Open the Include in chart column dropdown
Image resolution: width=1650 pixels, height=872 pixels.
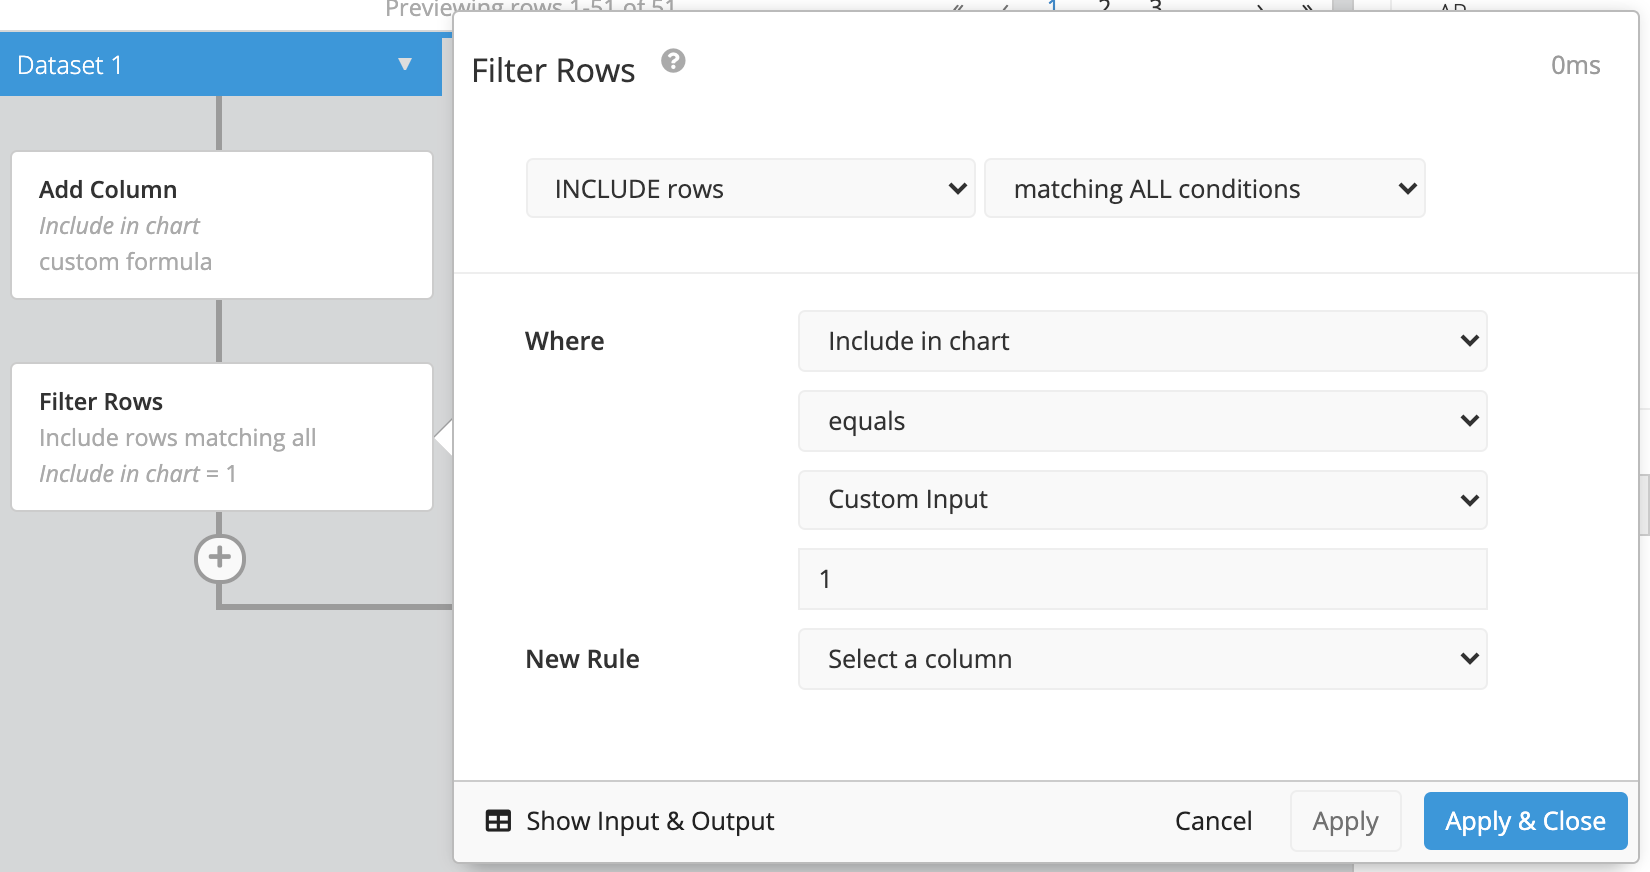click(x=1143, y=341)
